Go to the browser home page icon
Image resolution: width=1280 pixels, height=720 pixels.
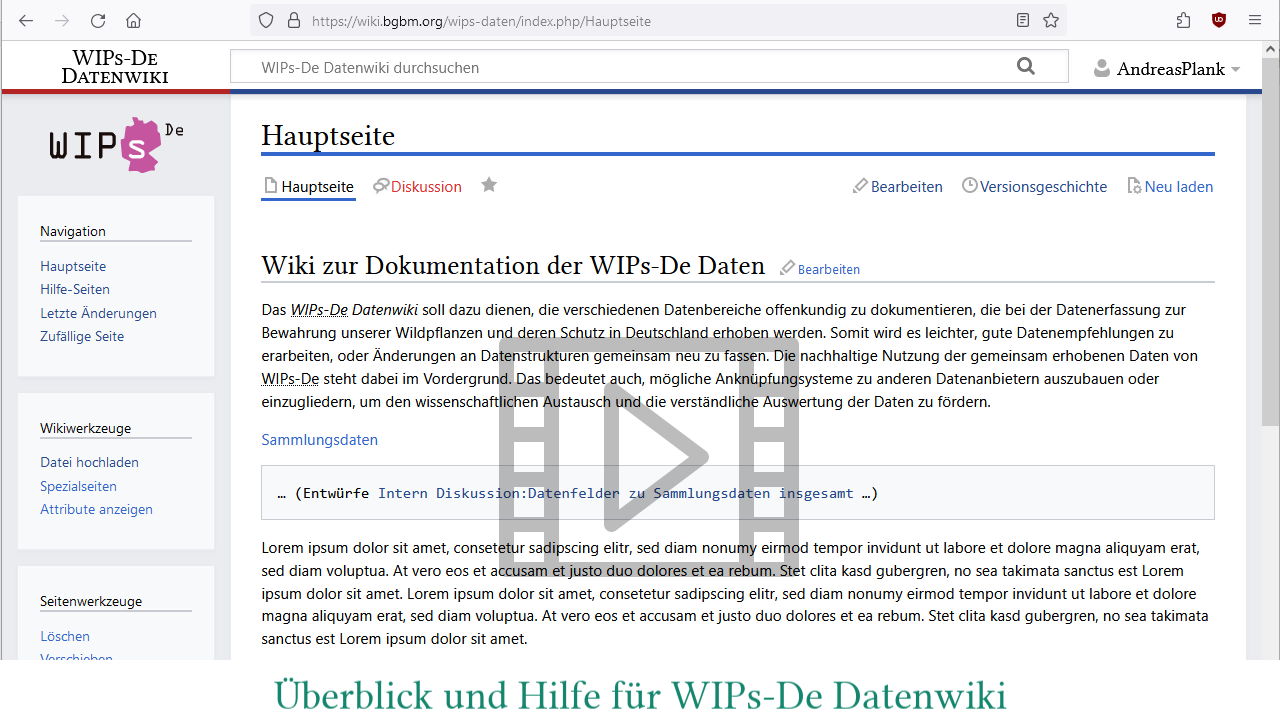tap(133, 20)
